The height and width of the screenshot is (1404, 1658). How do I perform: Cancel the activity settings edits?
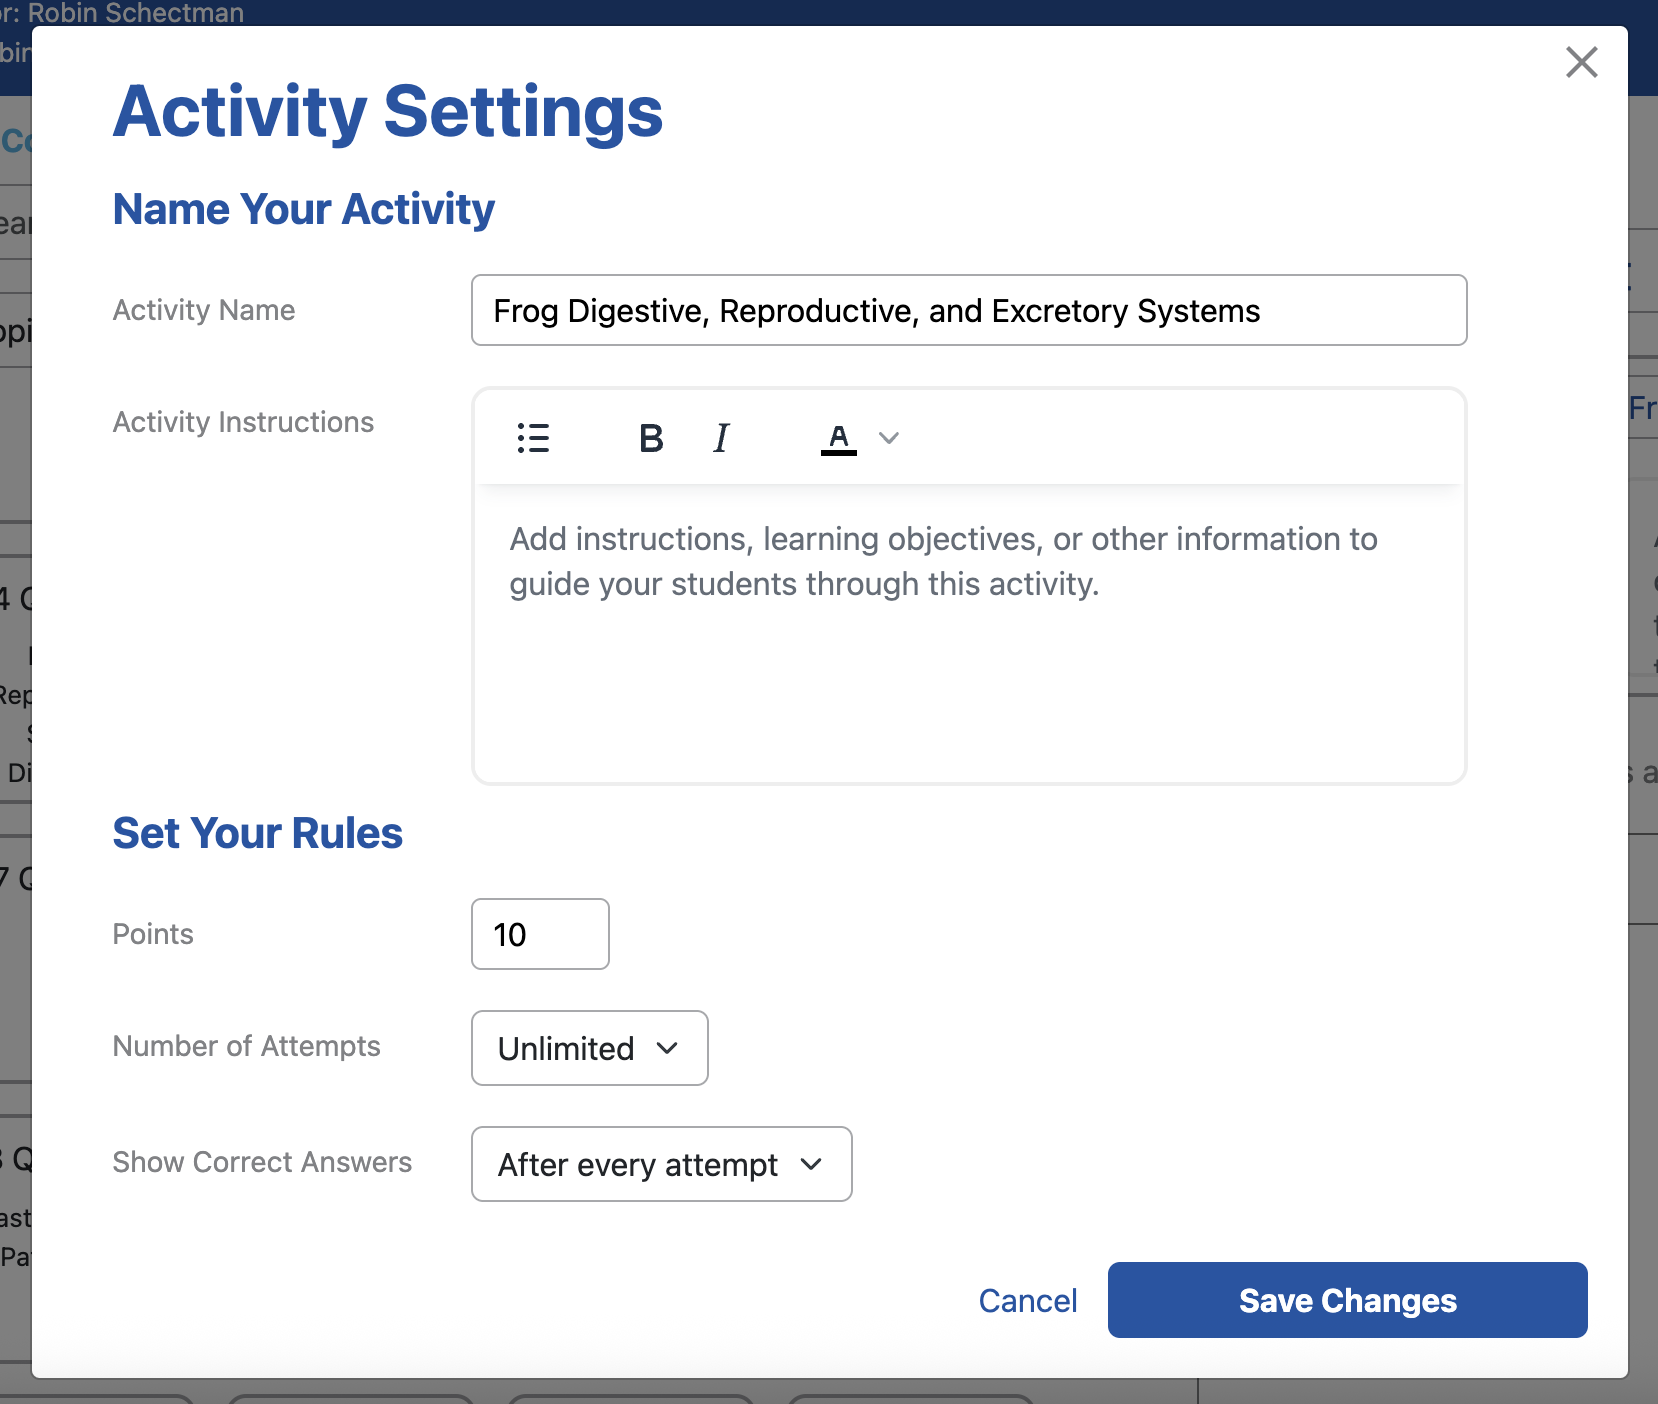(1028, 1300)
